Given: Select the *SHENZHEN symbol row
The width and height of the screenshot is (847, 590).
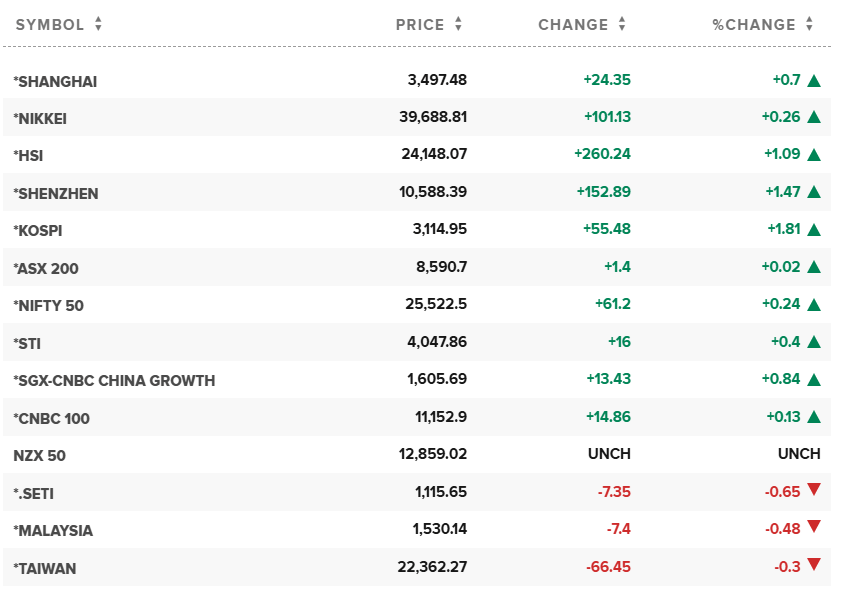Looking at the screenshot, I should tap(56, 193).
